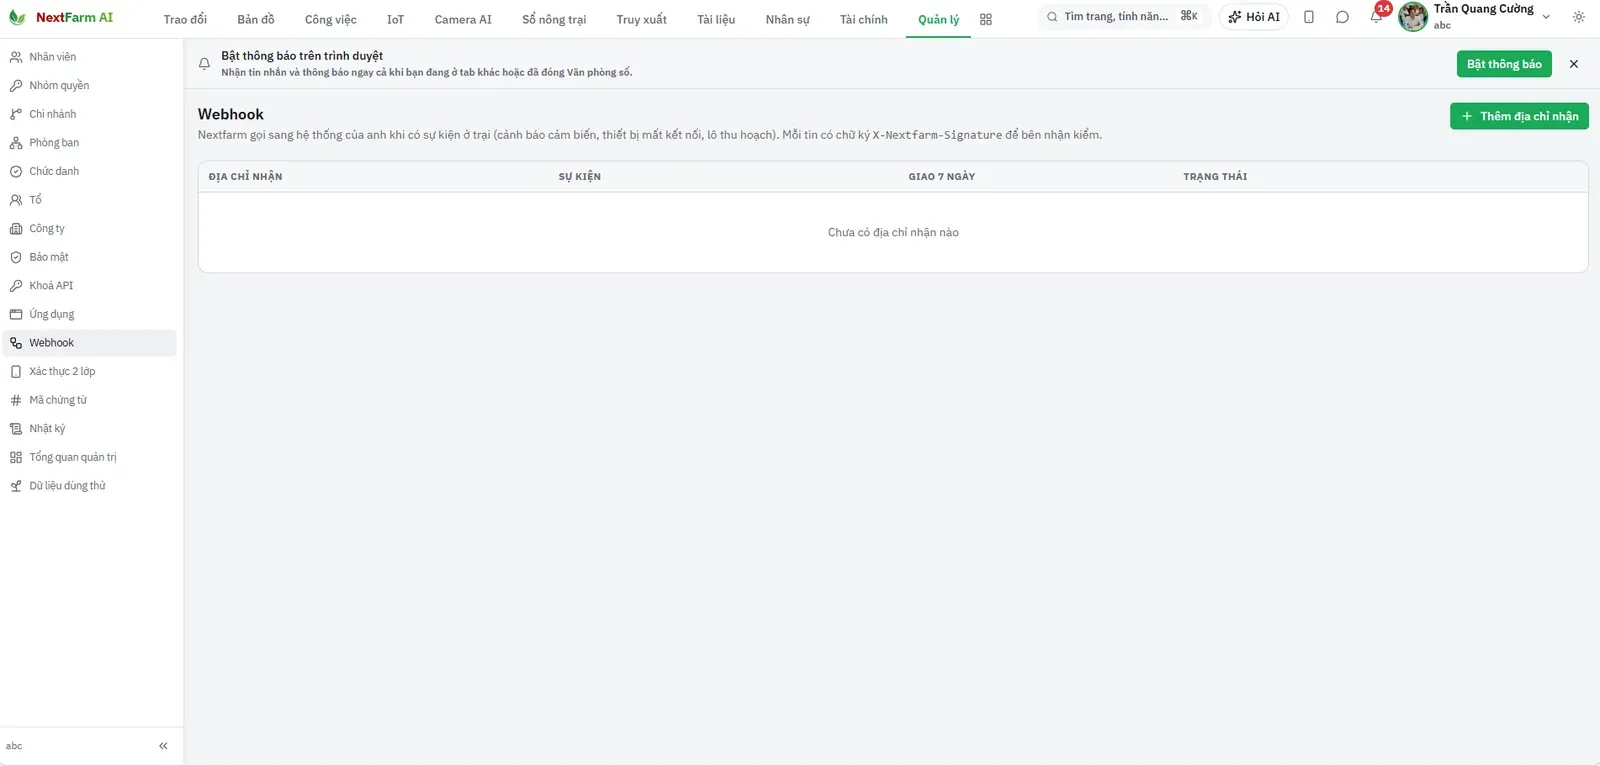Screen dimensions: 1600x766
Task: Click the Webhook icon in sidebar
Action: 16,343
